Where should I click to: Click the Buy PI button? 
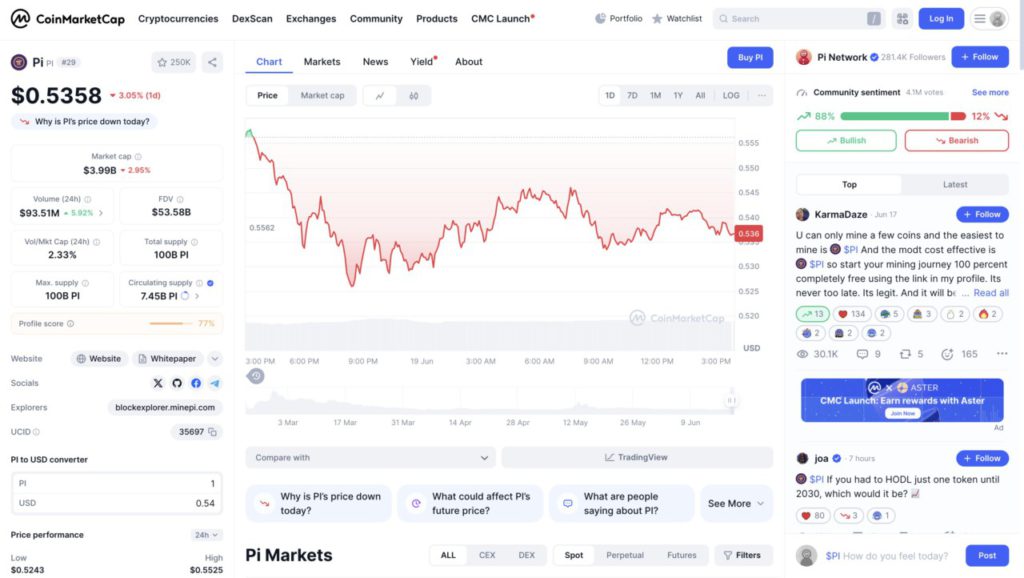coord(750,57)
